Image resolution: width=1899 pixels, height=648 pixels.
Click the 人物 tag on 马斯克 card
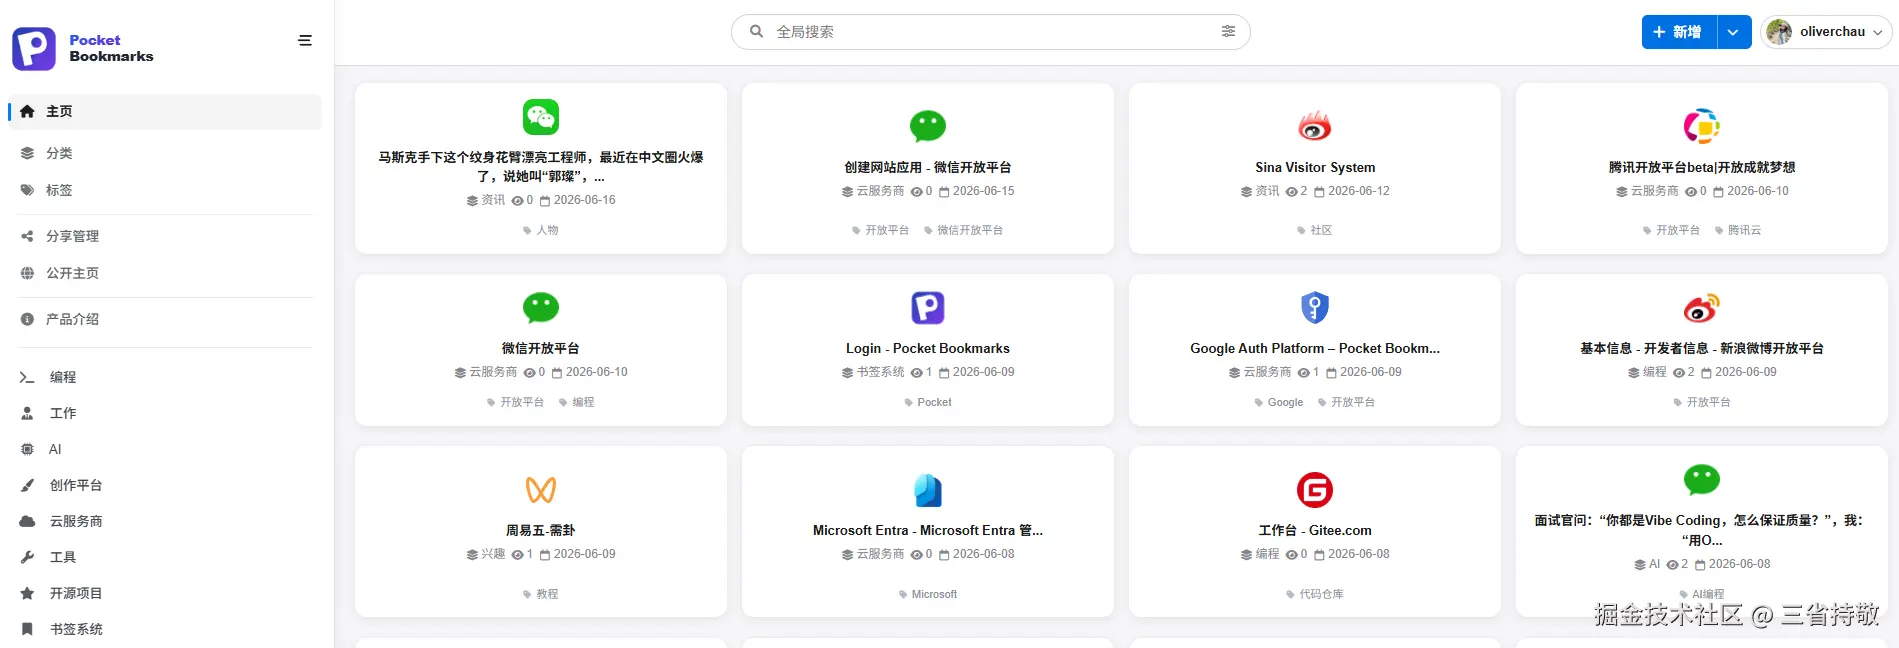coord(541,230)
